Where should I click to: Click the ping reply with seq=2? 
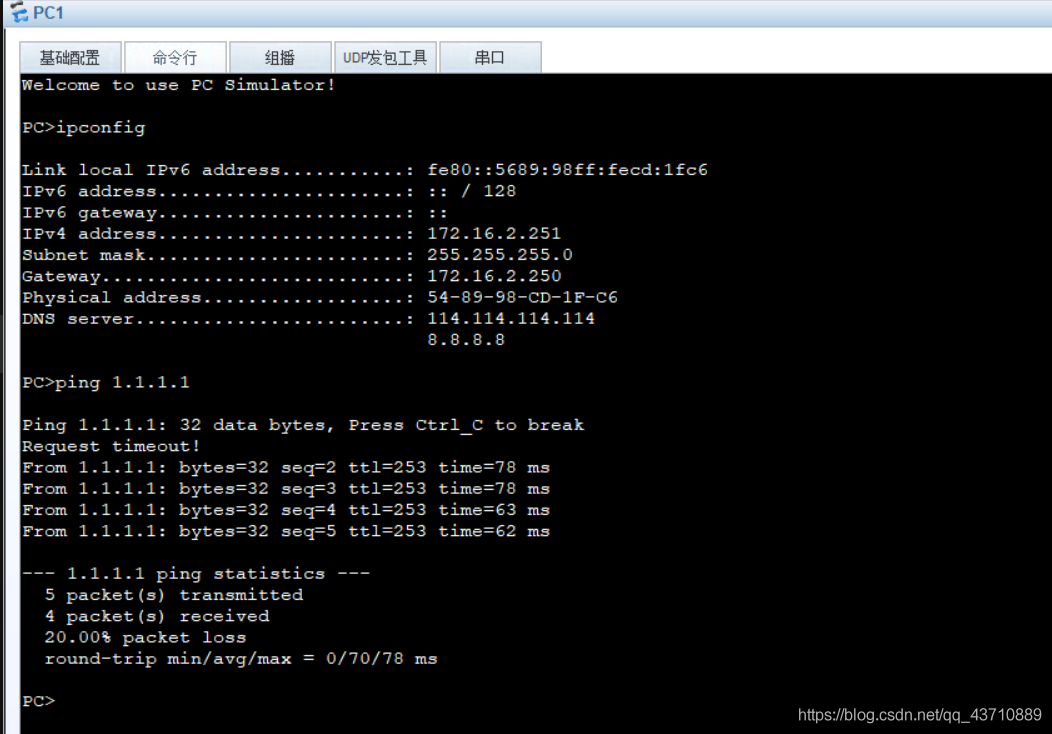[x=286, y=468]
